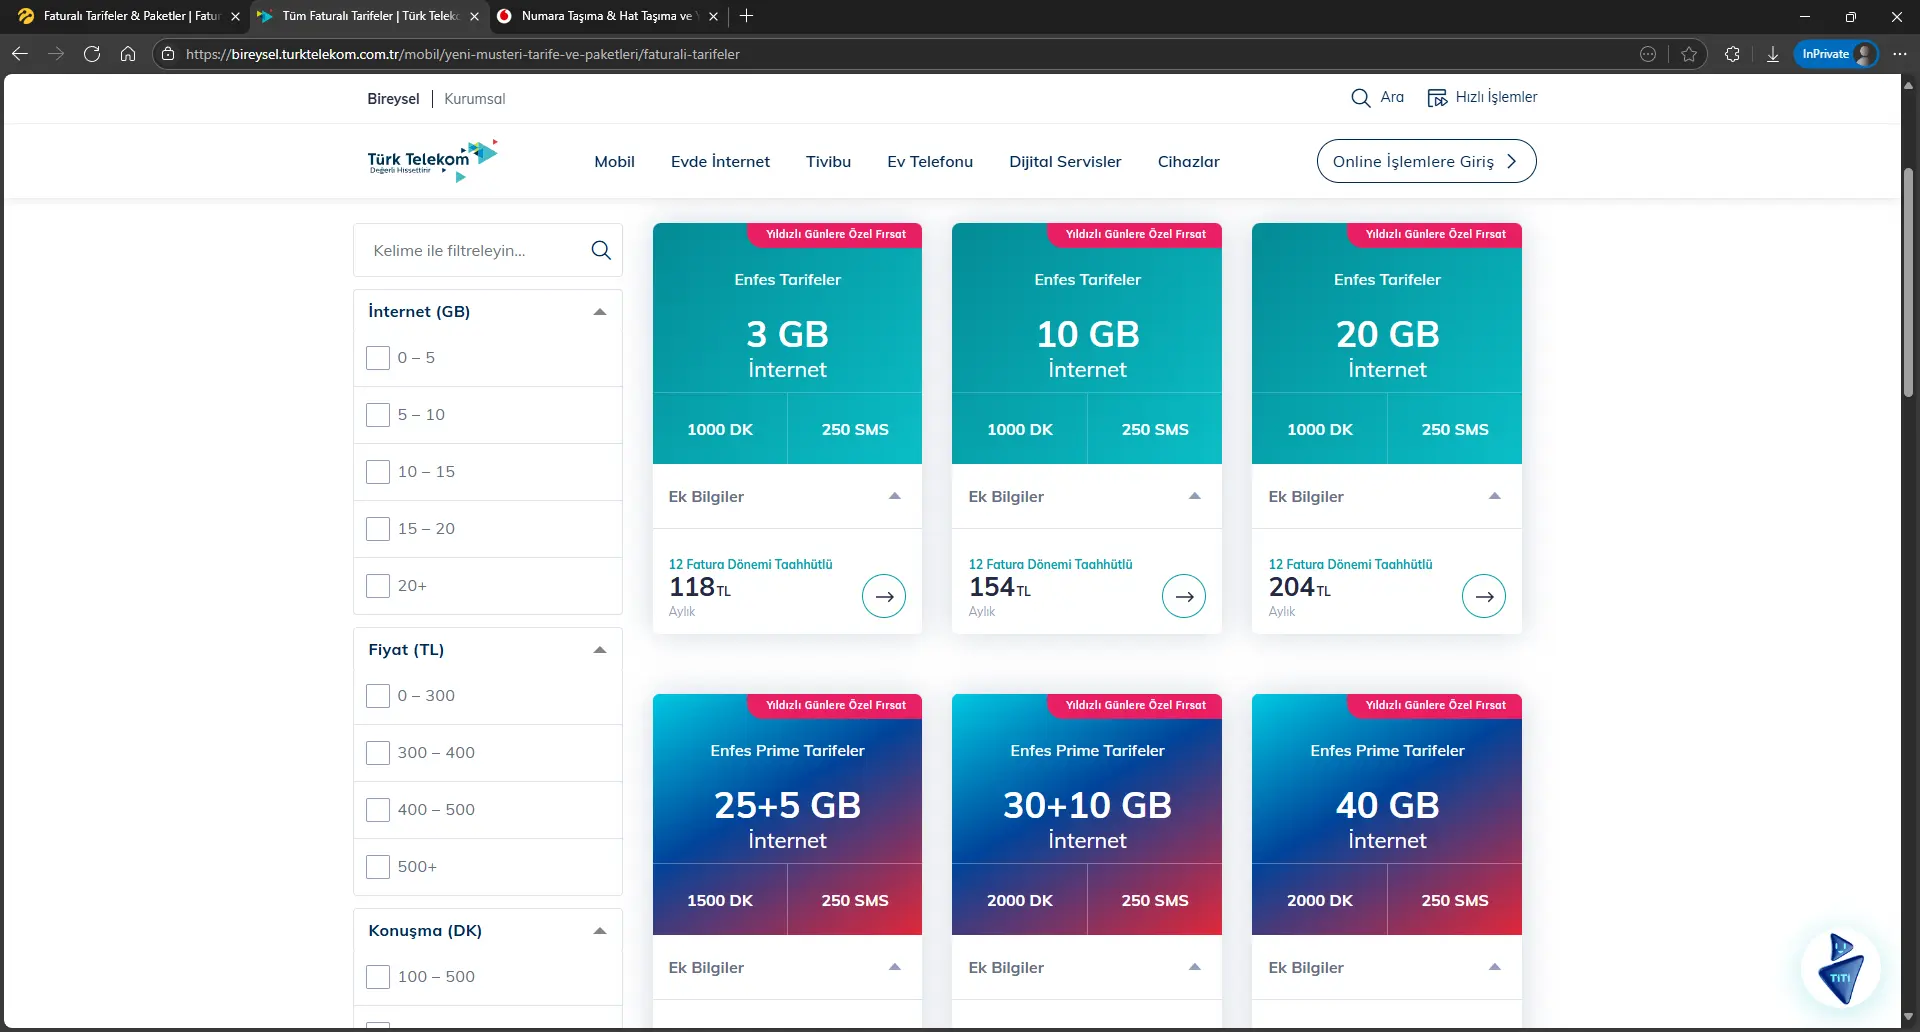Open the Mobil menu
The width and height of the screenshot is (1920, 1032).
tap(614, 162)
